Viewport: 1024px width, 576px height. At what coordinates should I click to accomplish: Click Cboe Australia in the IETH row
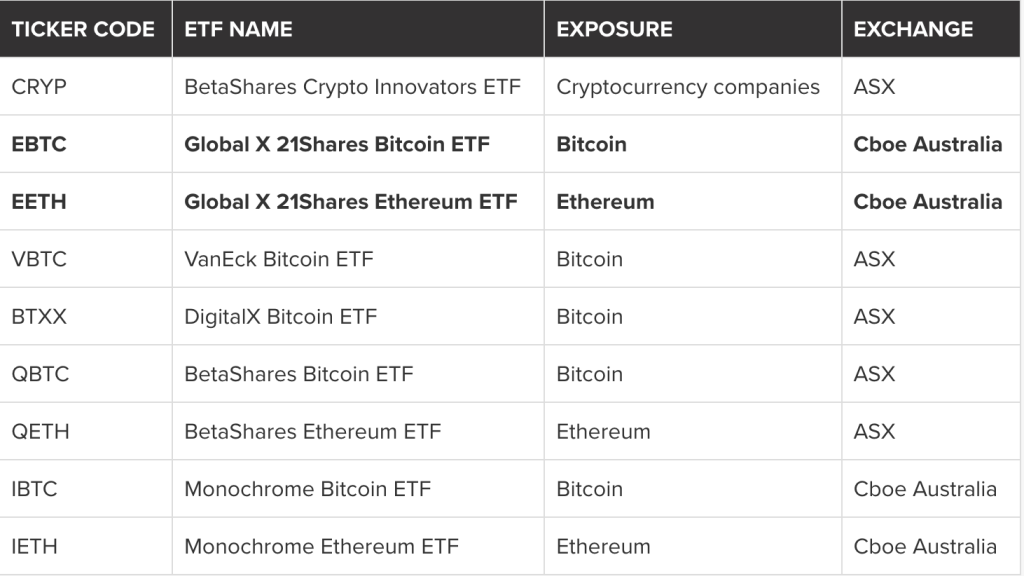[925, 546]
